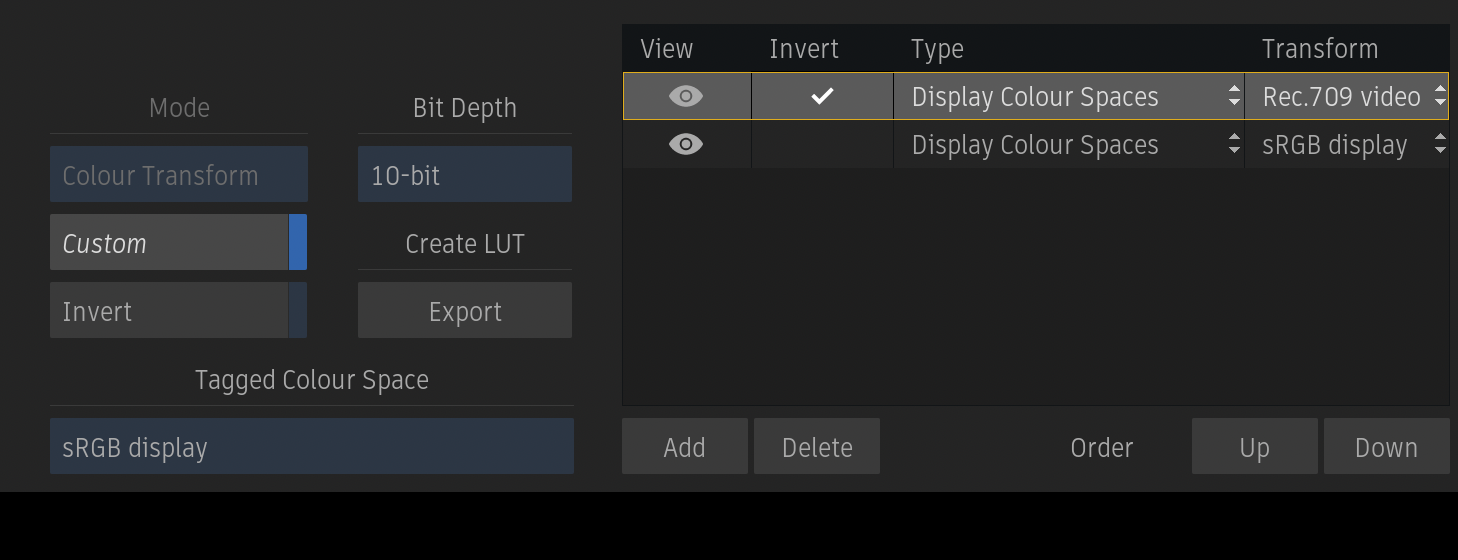The width and height of the screenshot is (1458, 560).
Task: Delete the selected transform row
Action: (817, 446)
